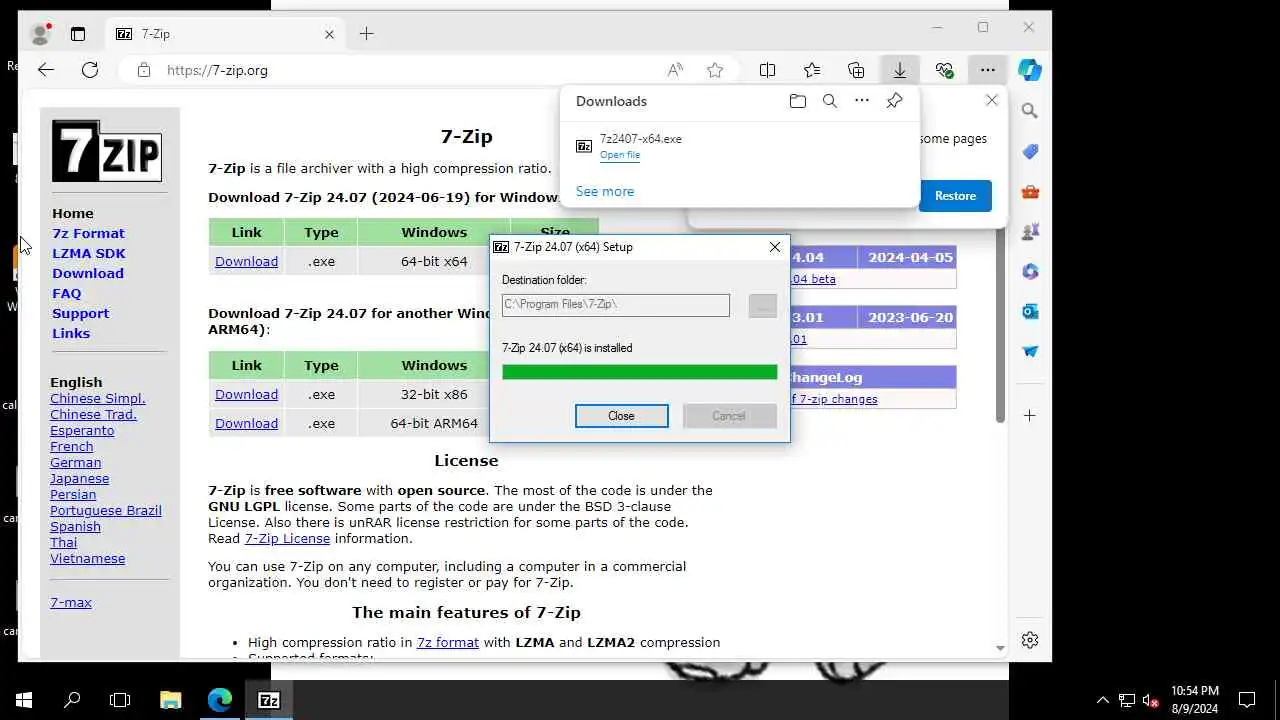This screenshot has height=720, width=1280.
Task: Open Edge Settings and more menu
Action: [988, 70]
